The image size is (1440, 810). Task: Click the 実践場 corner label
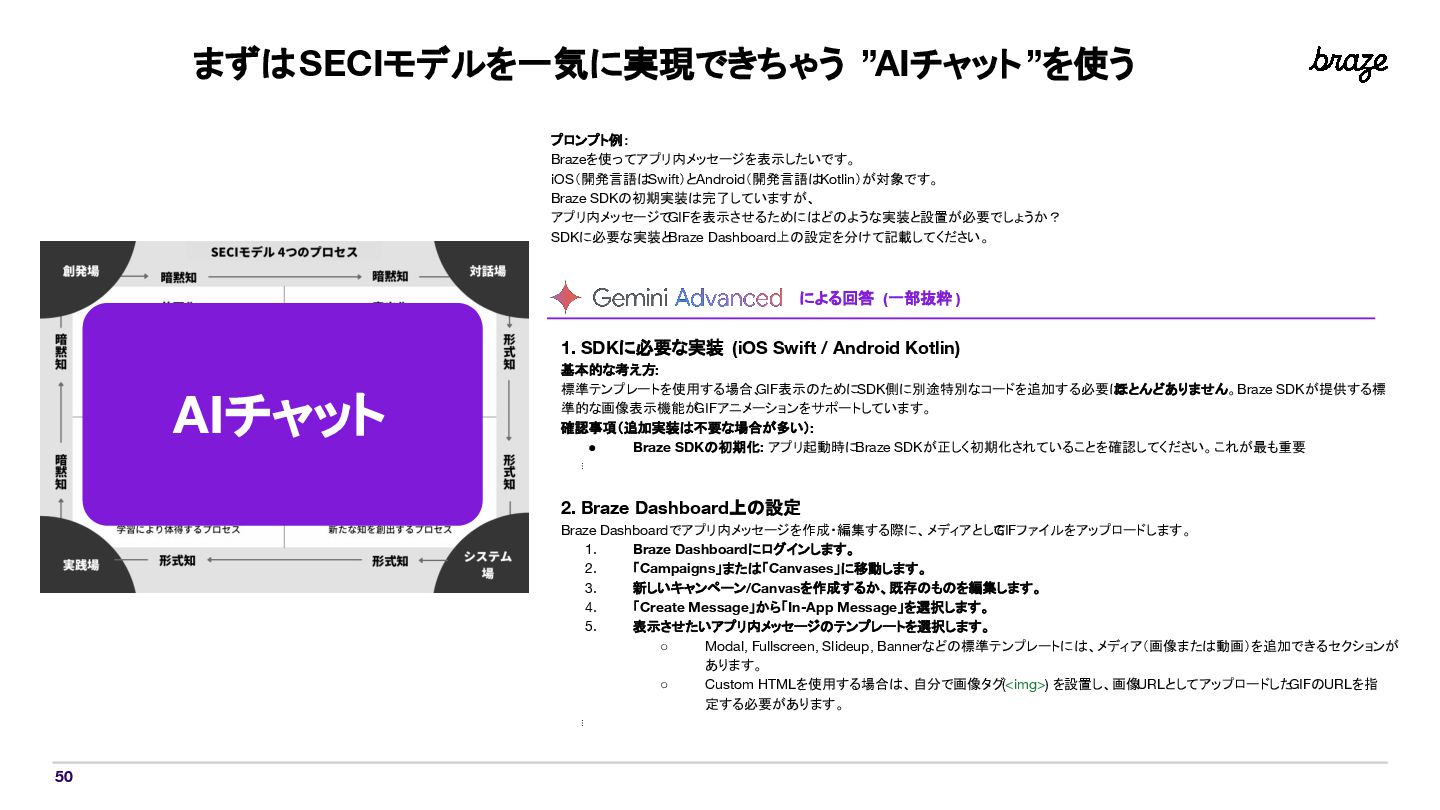(81, 565)
